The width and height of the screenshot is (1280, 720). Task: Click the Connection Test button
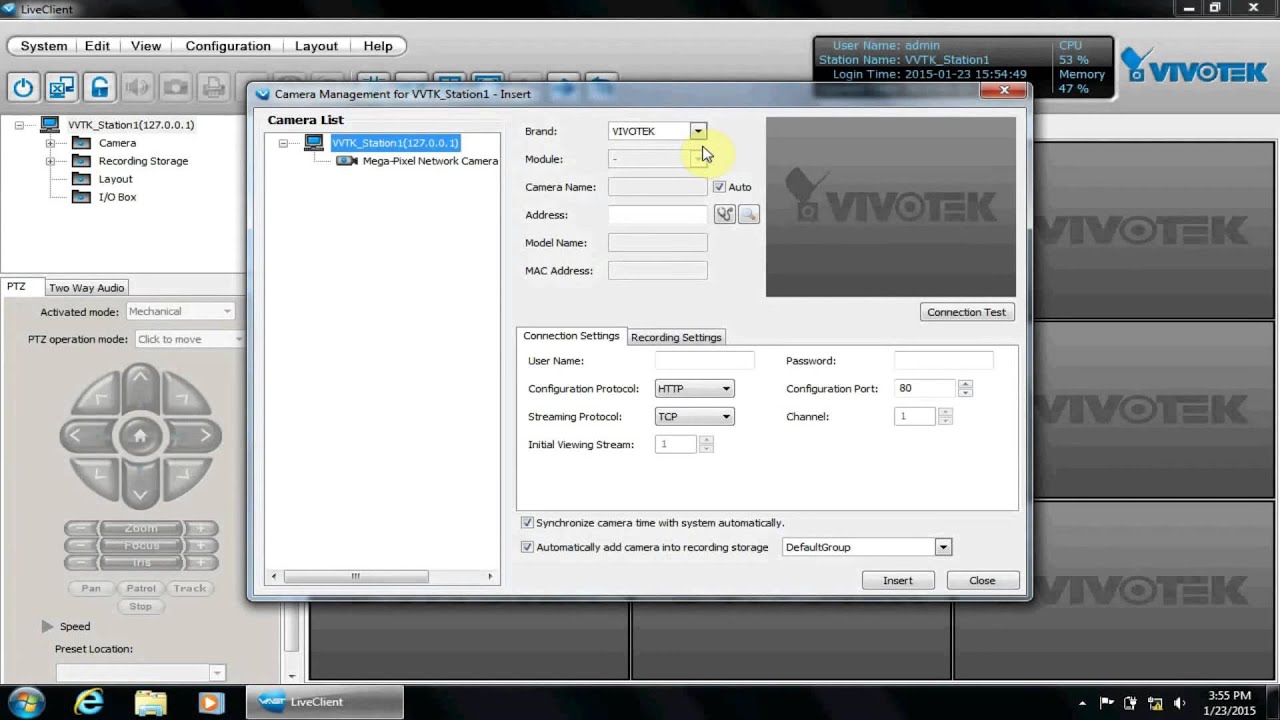pos(966,312)
